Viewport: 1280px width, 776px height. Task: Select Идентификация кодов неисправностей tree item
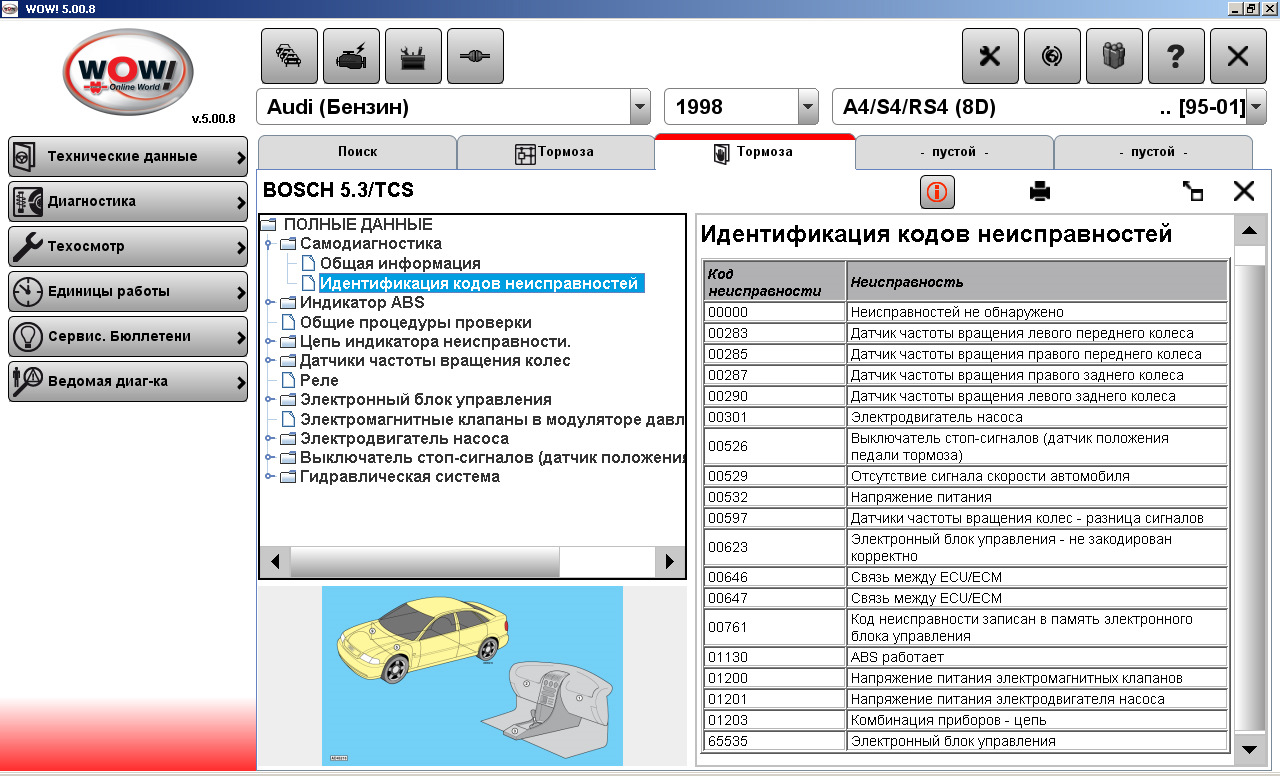[x=481, y=284]
